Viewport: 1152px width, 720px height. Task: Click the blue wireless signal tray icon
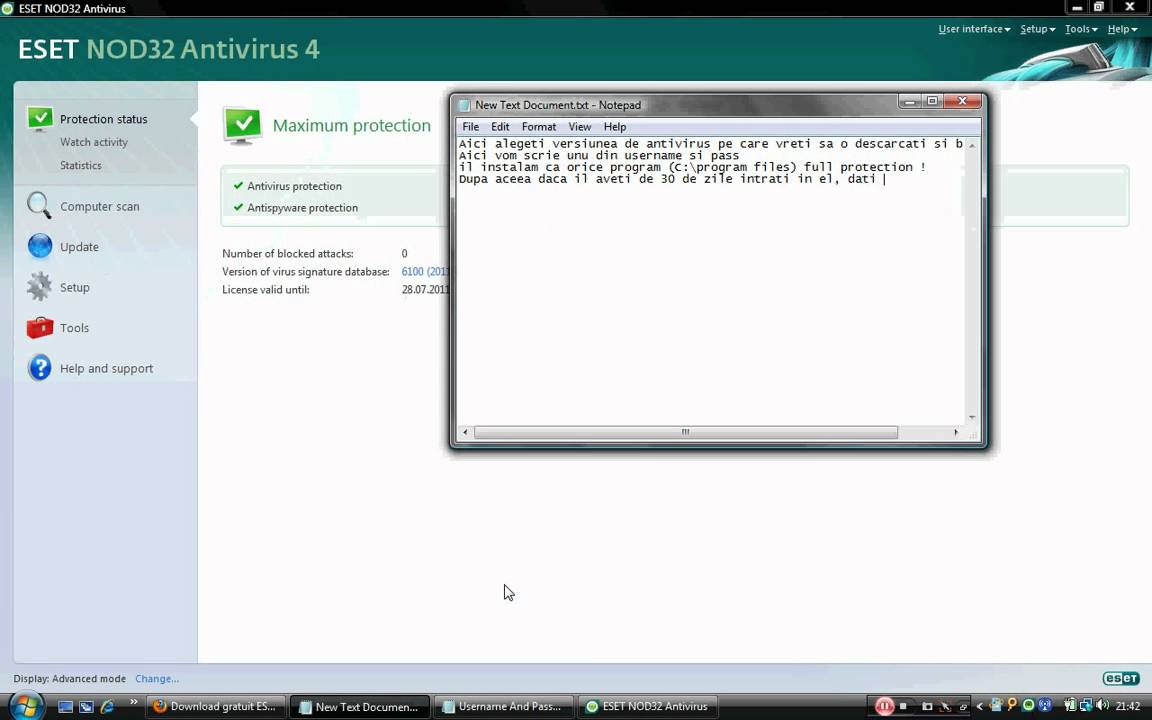(1045, 705)
